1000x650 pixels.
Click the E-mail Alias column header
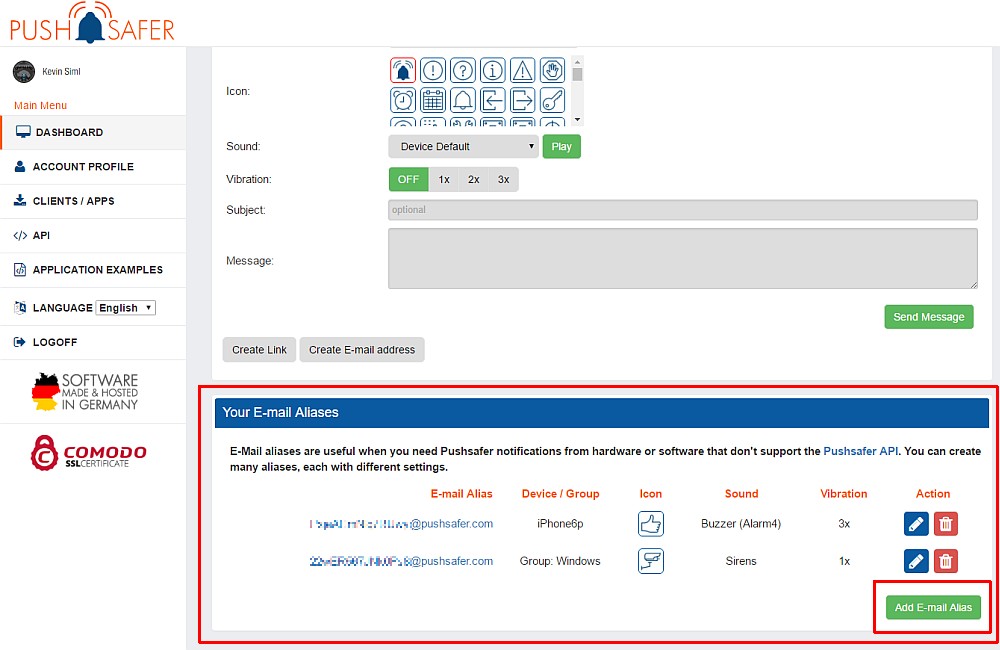click(461, 494)
